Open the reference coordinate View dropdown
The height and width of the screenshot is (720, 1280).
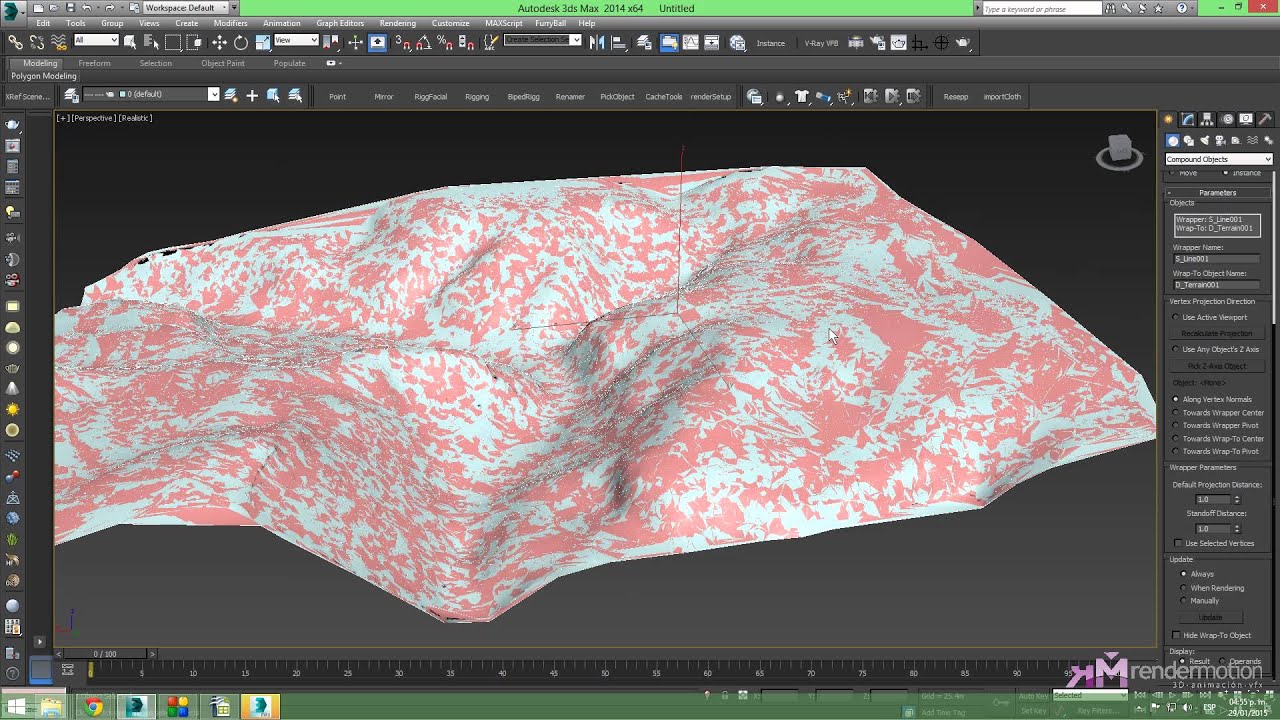296,40
